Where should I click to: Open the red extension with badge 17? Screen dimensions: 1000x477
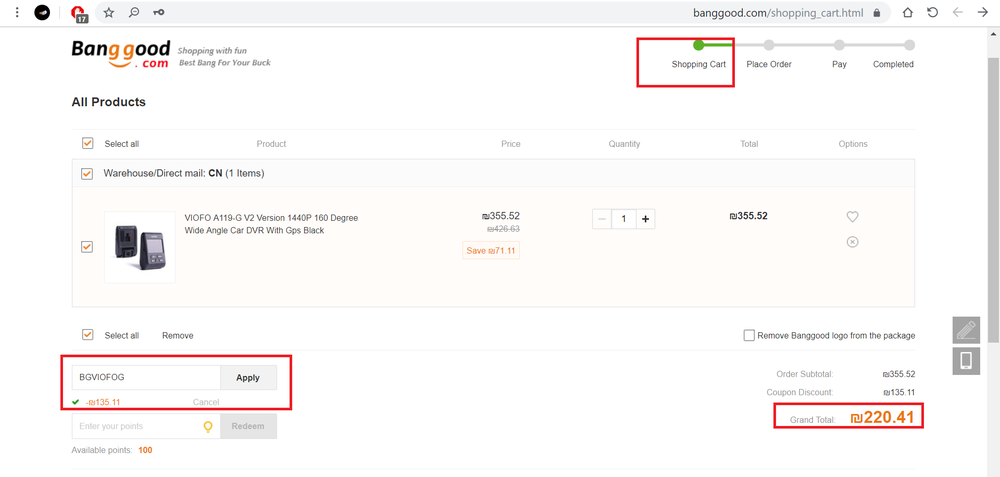pos(79,13)
